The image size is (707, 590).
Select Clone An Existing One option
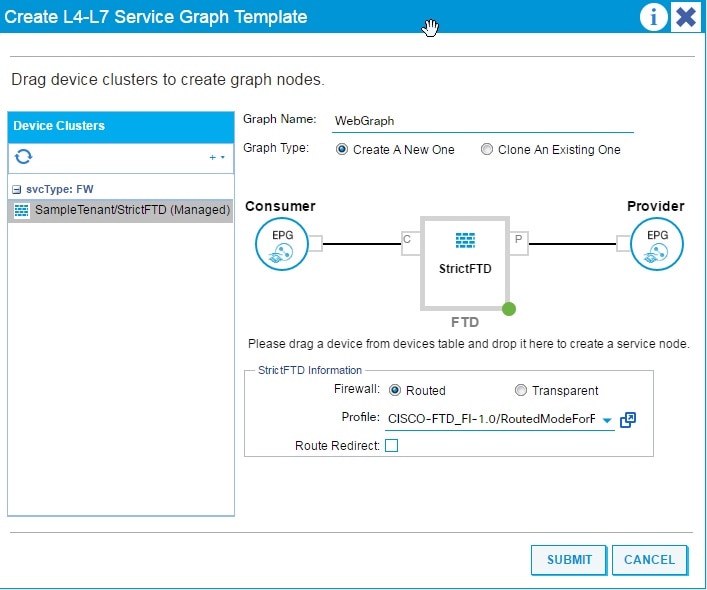coord(487,149)
